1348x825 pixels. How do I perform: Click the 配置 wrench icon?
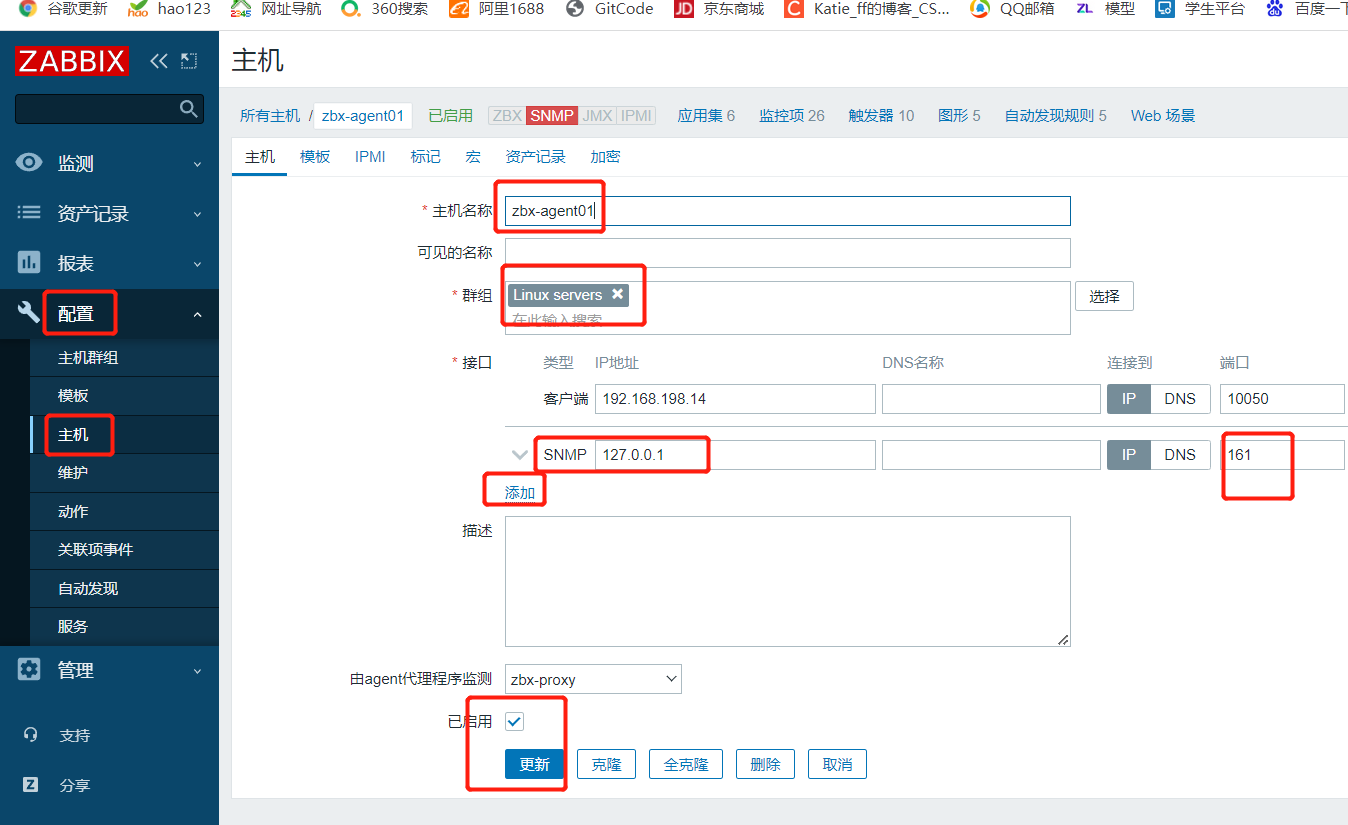click(29, 313)
